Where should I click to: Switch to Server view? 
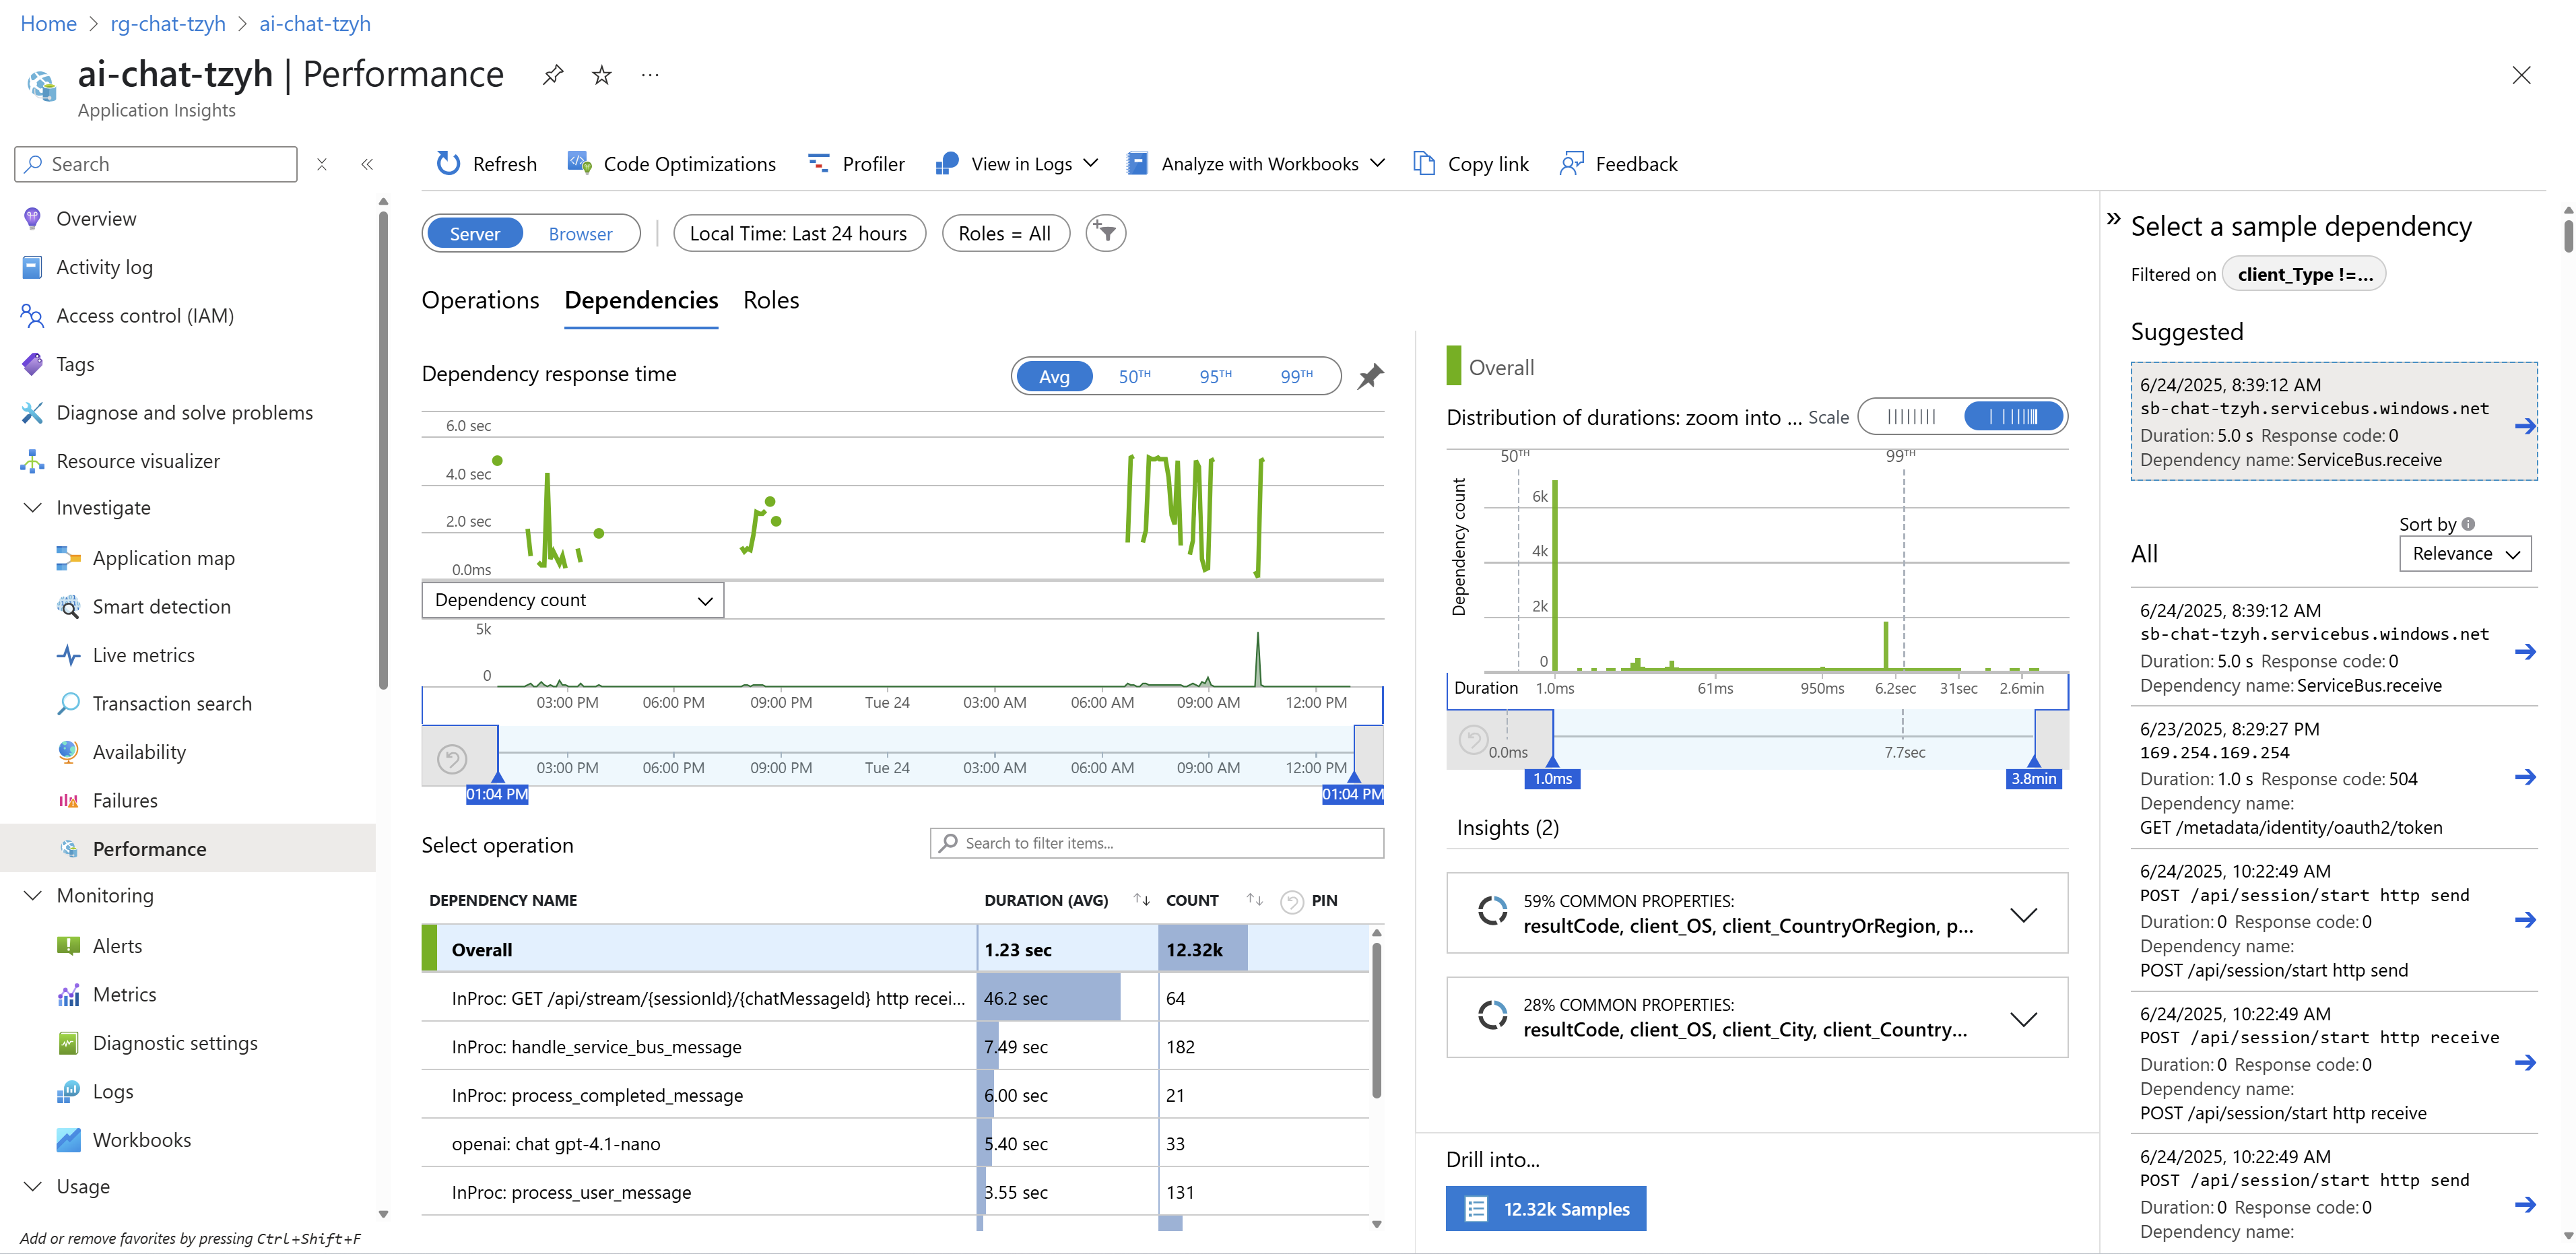click(474, 233)
